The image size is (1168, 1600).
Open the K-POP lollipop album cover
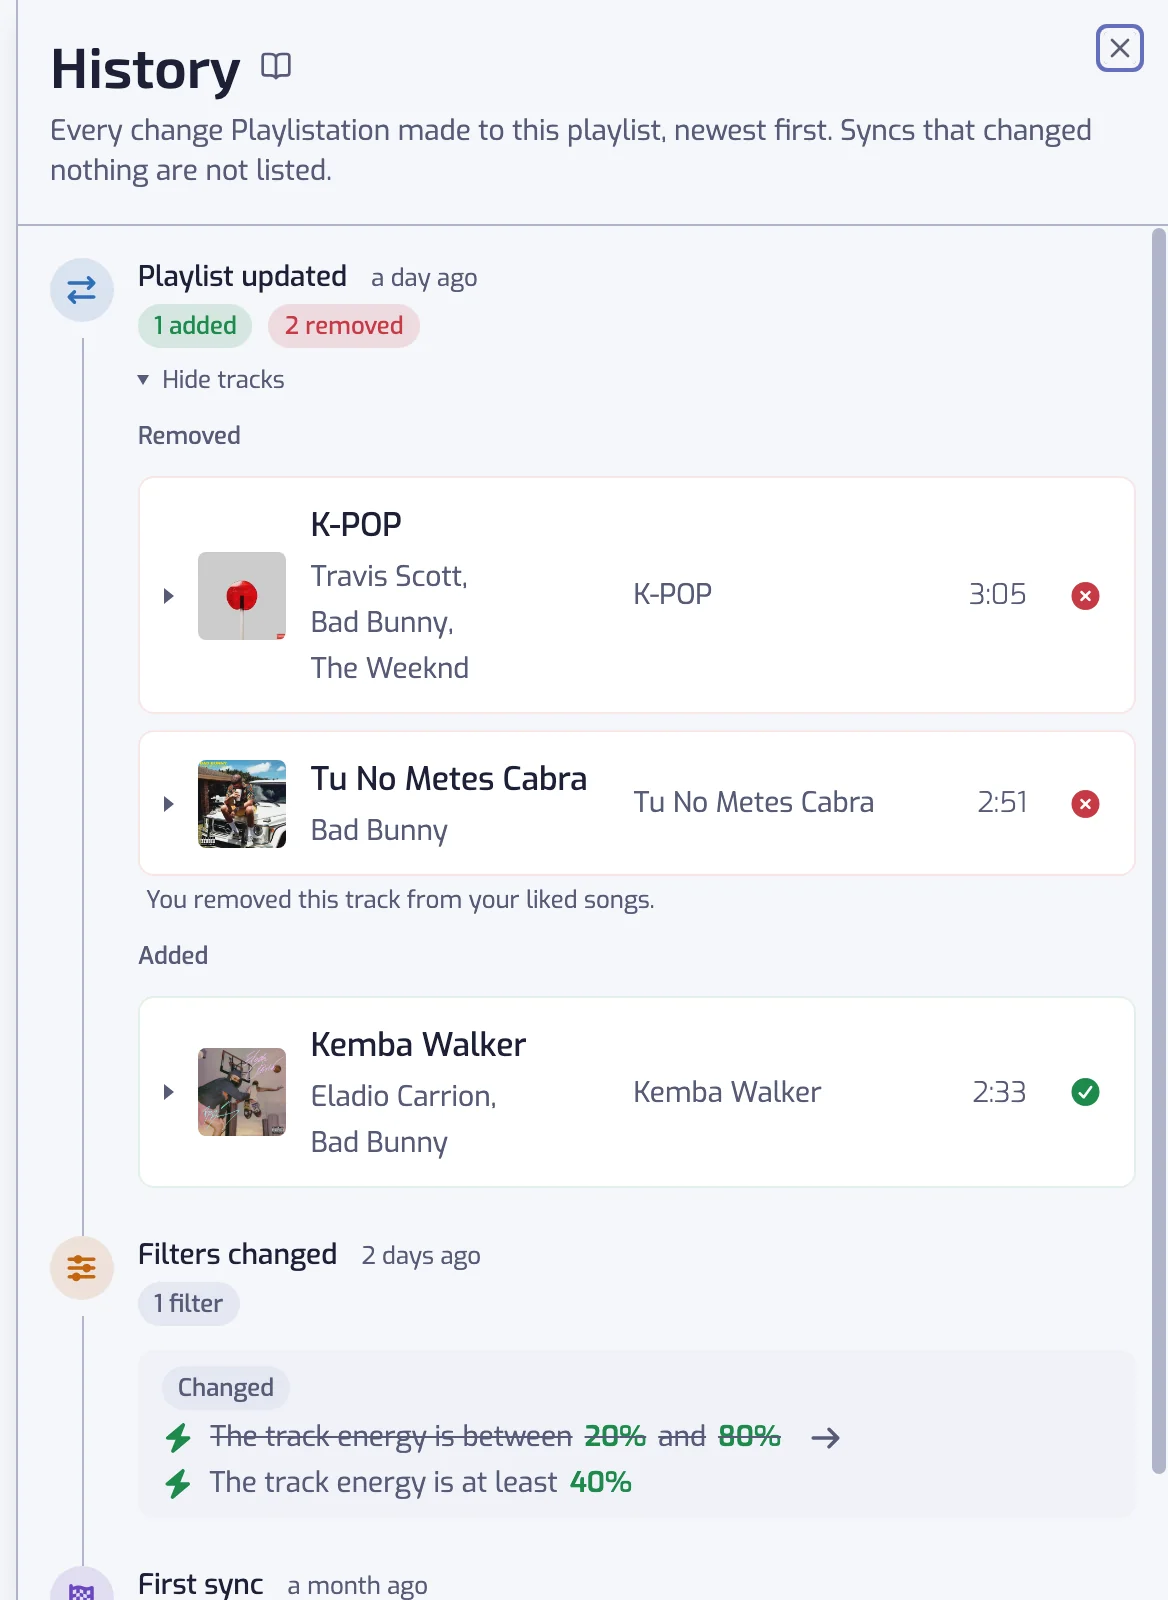click(x=242, y=596)
